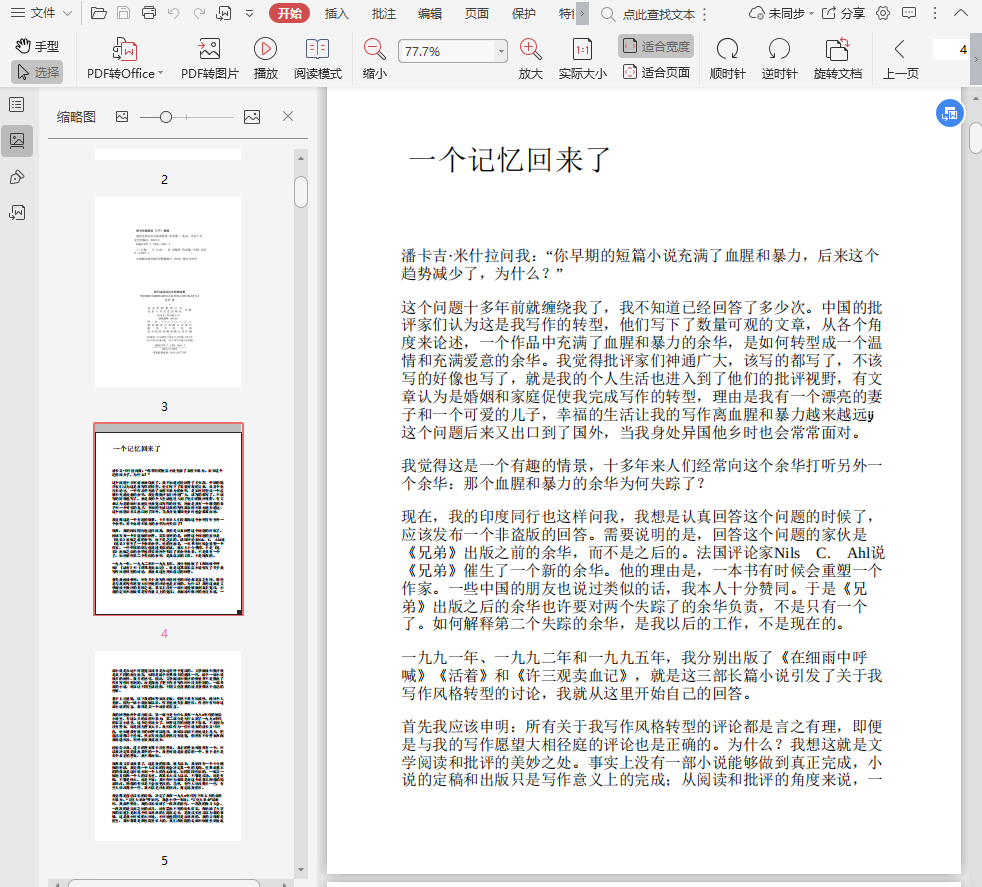
Task: Rotate view 顺时针 clockwise
Action: click(x=727, y=58)
